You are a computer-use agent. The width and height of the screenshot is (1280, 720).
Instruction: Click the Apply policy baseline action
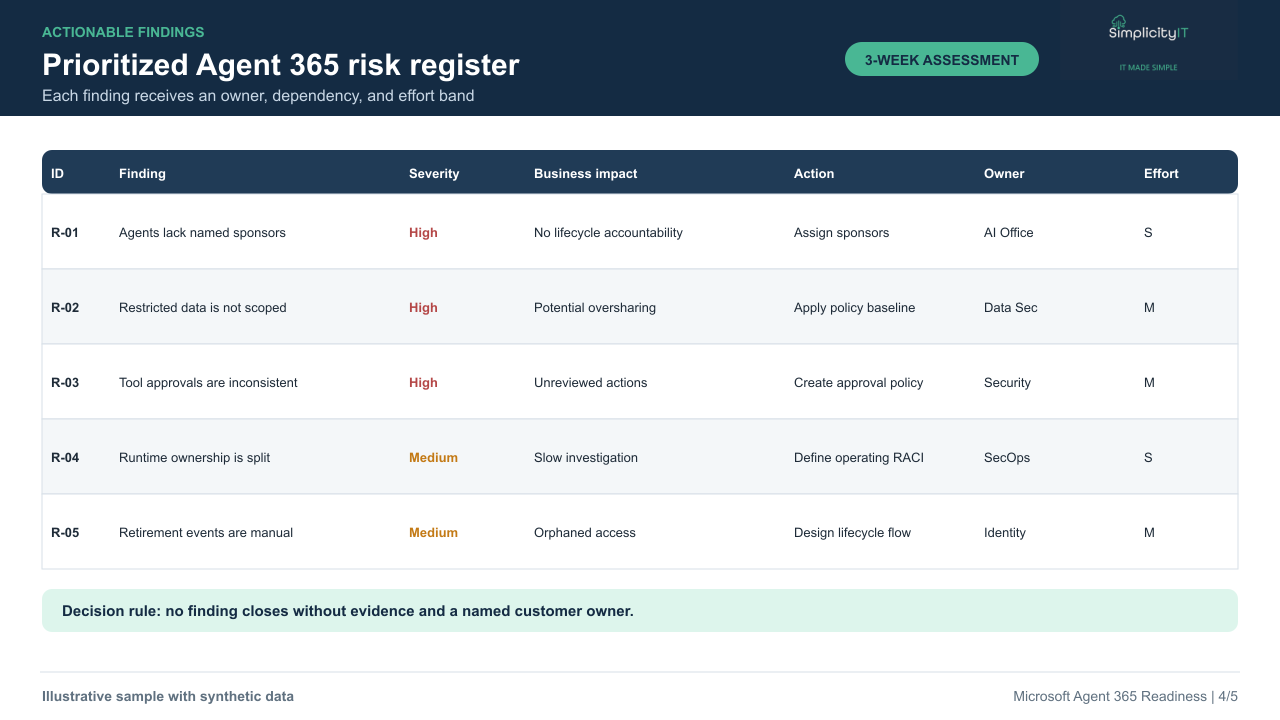click(x=854, y=307)
